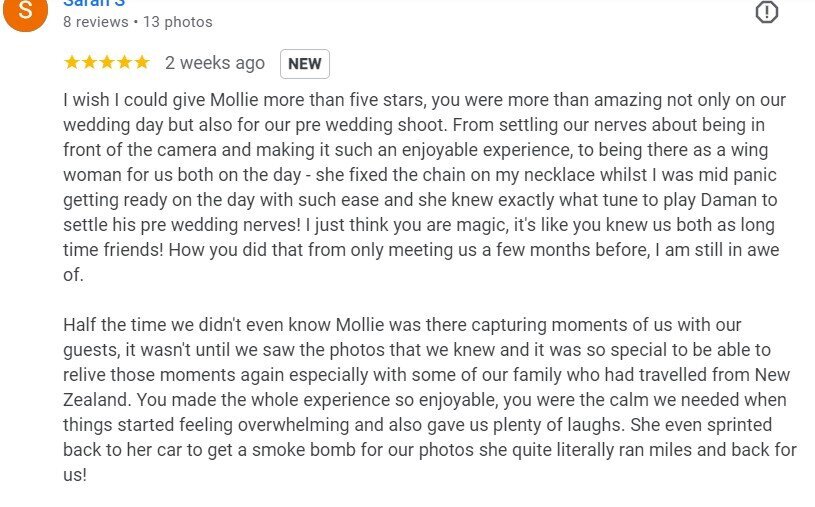Click the third gold rating star
815x507 pixels.
pos(107,62)
